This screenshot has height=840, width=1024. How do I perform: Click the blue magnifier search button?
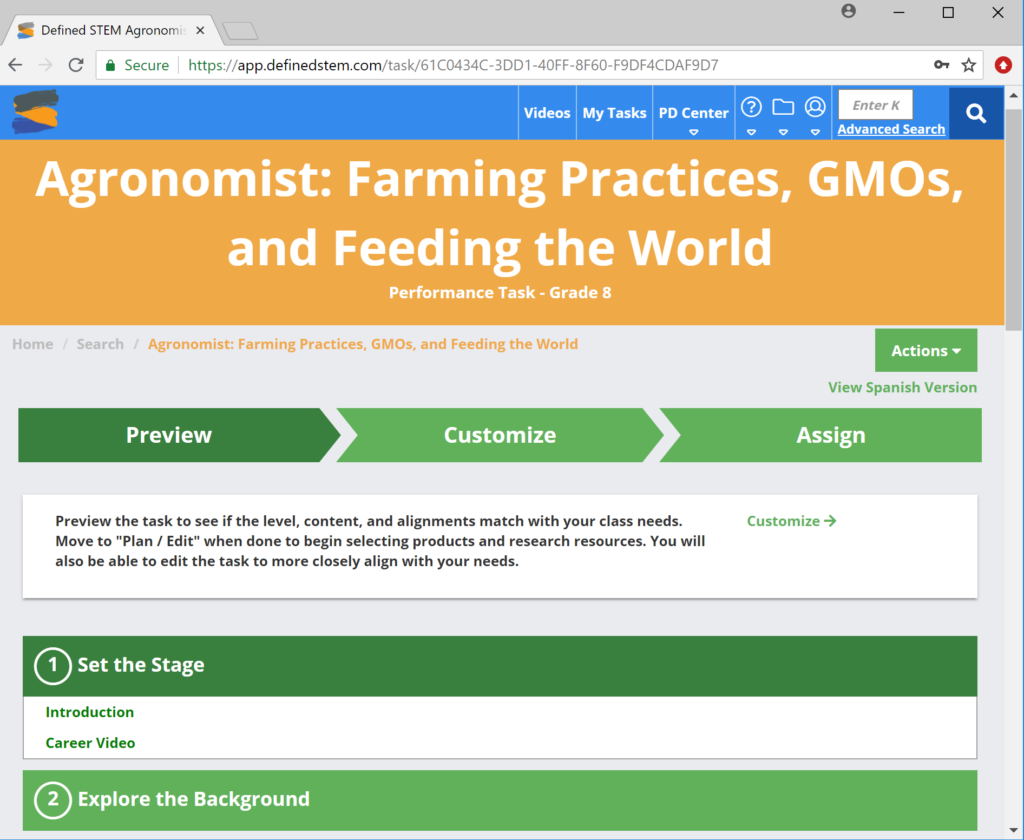[976, 113]
